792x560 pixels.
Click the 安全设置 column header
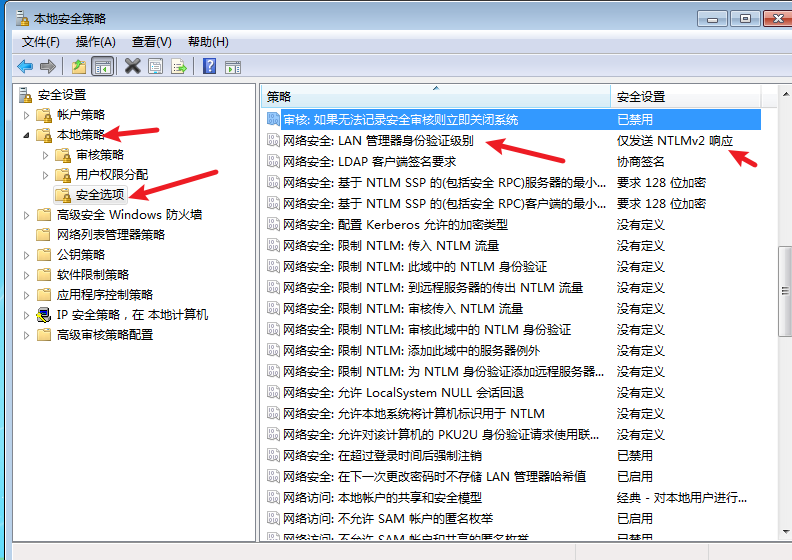685,97
